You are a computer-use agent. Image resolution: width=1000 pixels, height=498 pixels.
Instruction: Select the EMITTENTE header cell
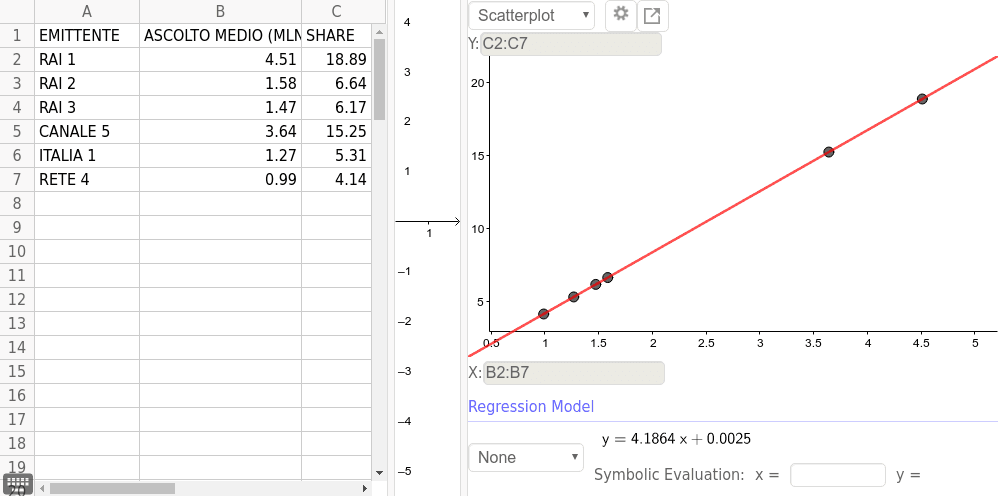click(x=87, y=35)
